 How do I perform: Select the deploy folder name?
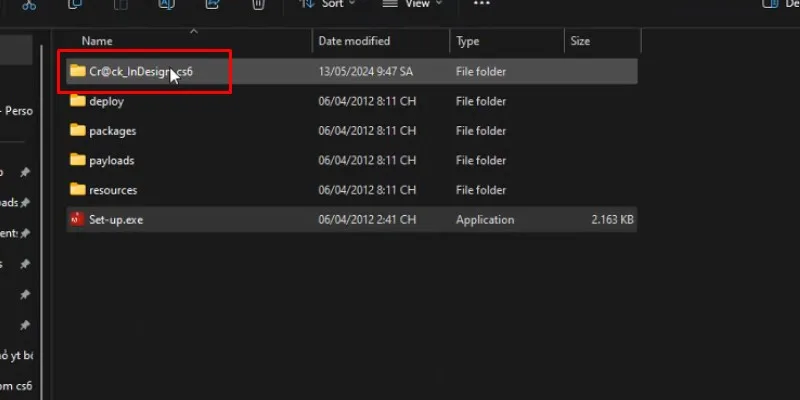click(x=106, y=101)
